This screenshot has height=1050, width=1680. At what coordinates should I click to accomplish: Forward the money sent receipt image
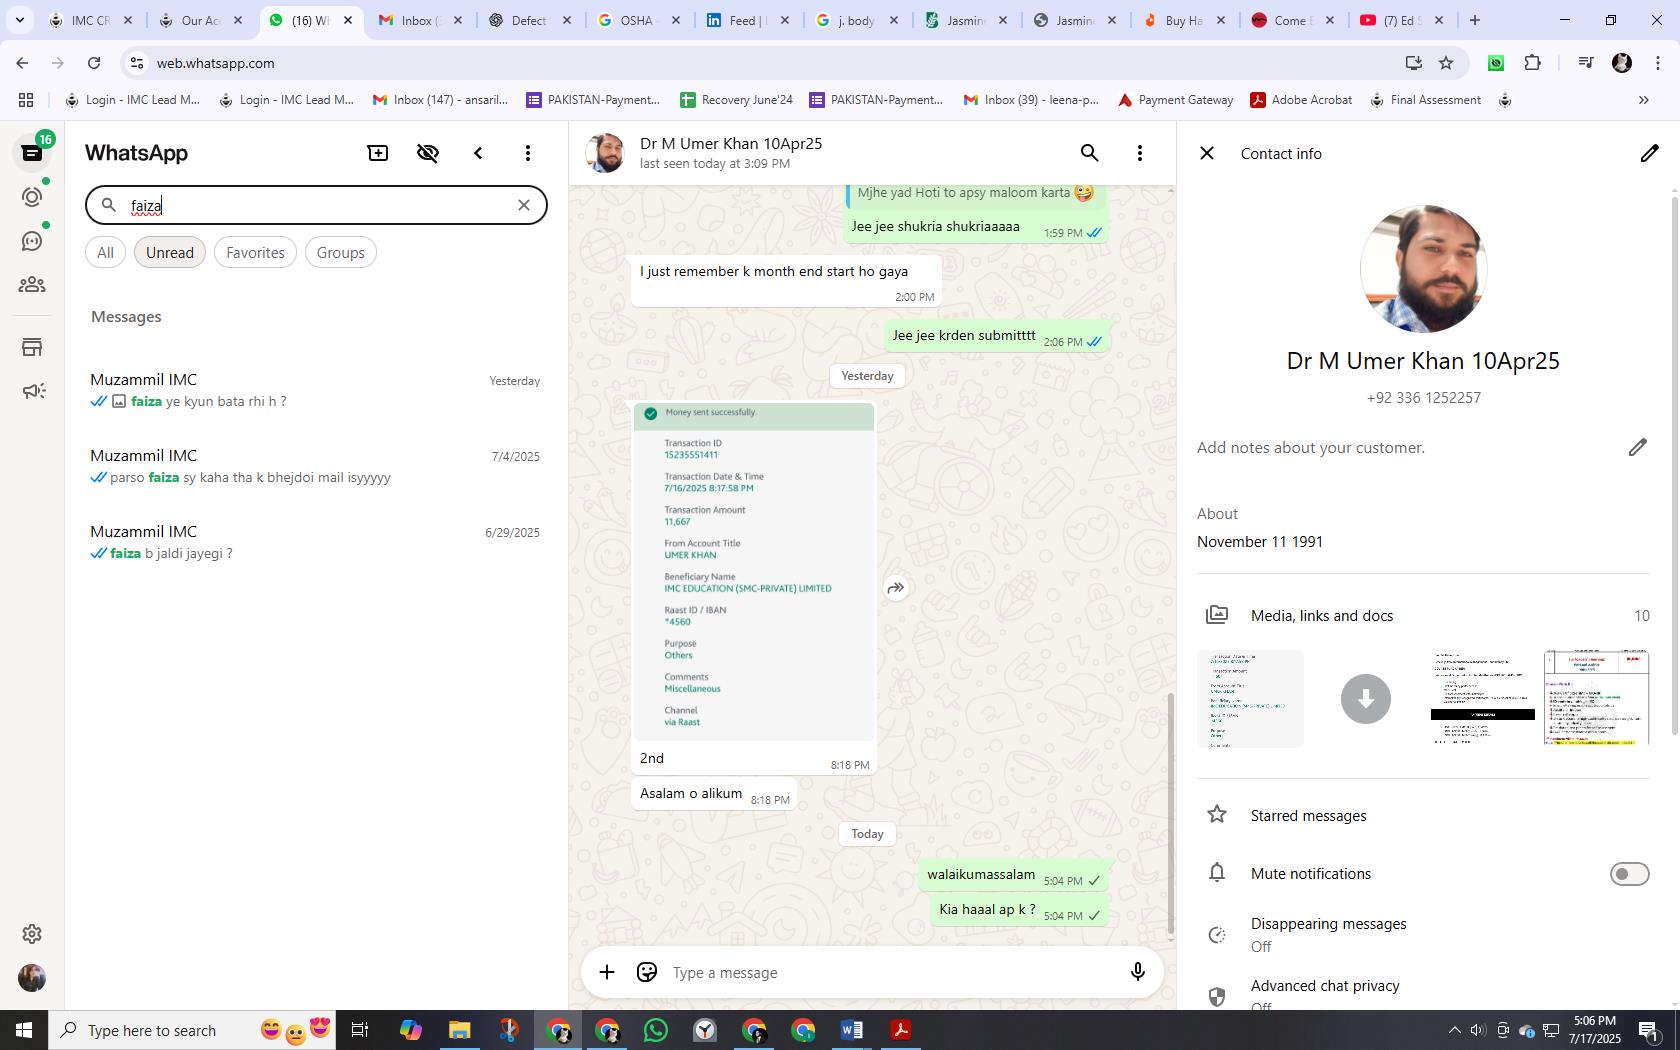point(896,588)
